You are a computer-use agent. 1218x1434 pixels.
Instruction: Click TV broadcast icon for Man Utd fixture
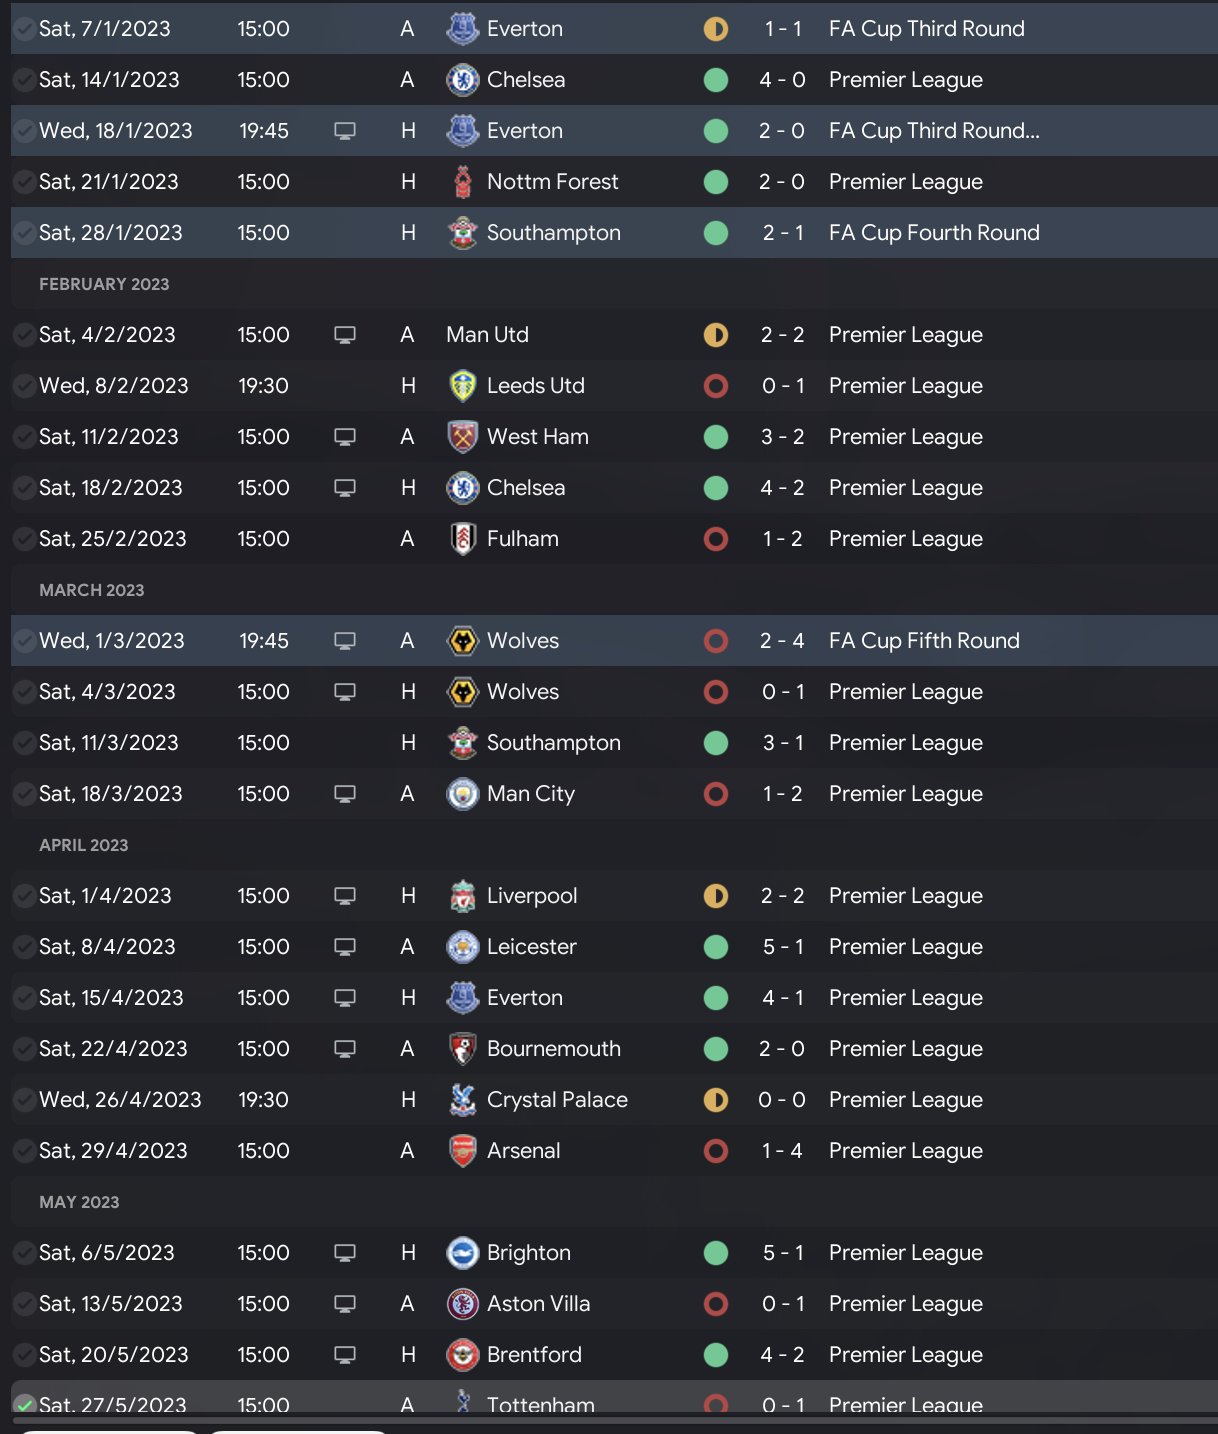click(345, 335)
